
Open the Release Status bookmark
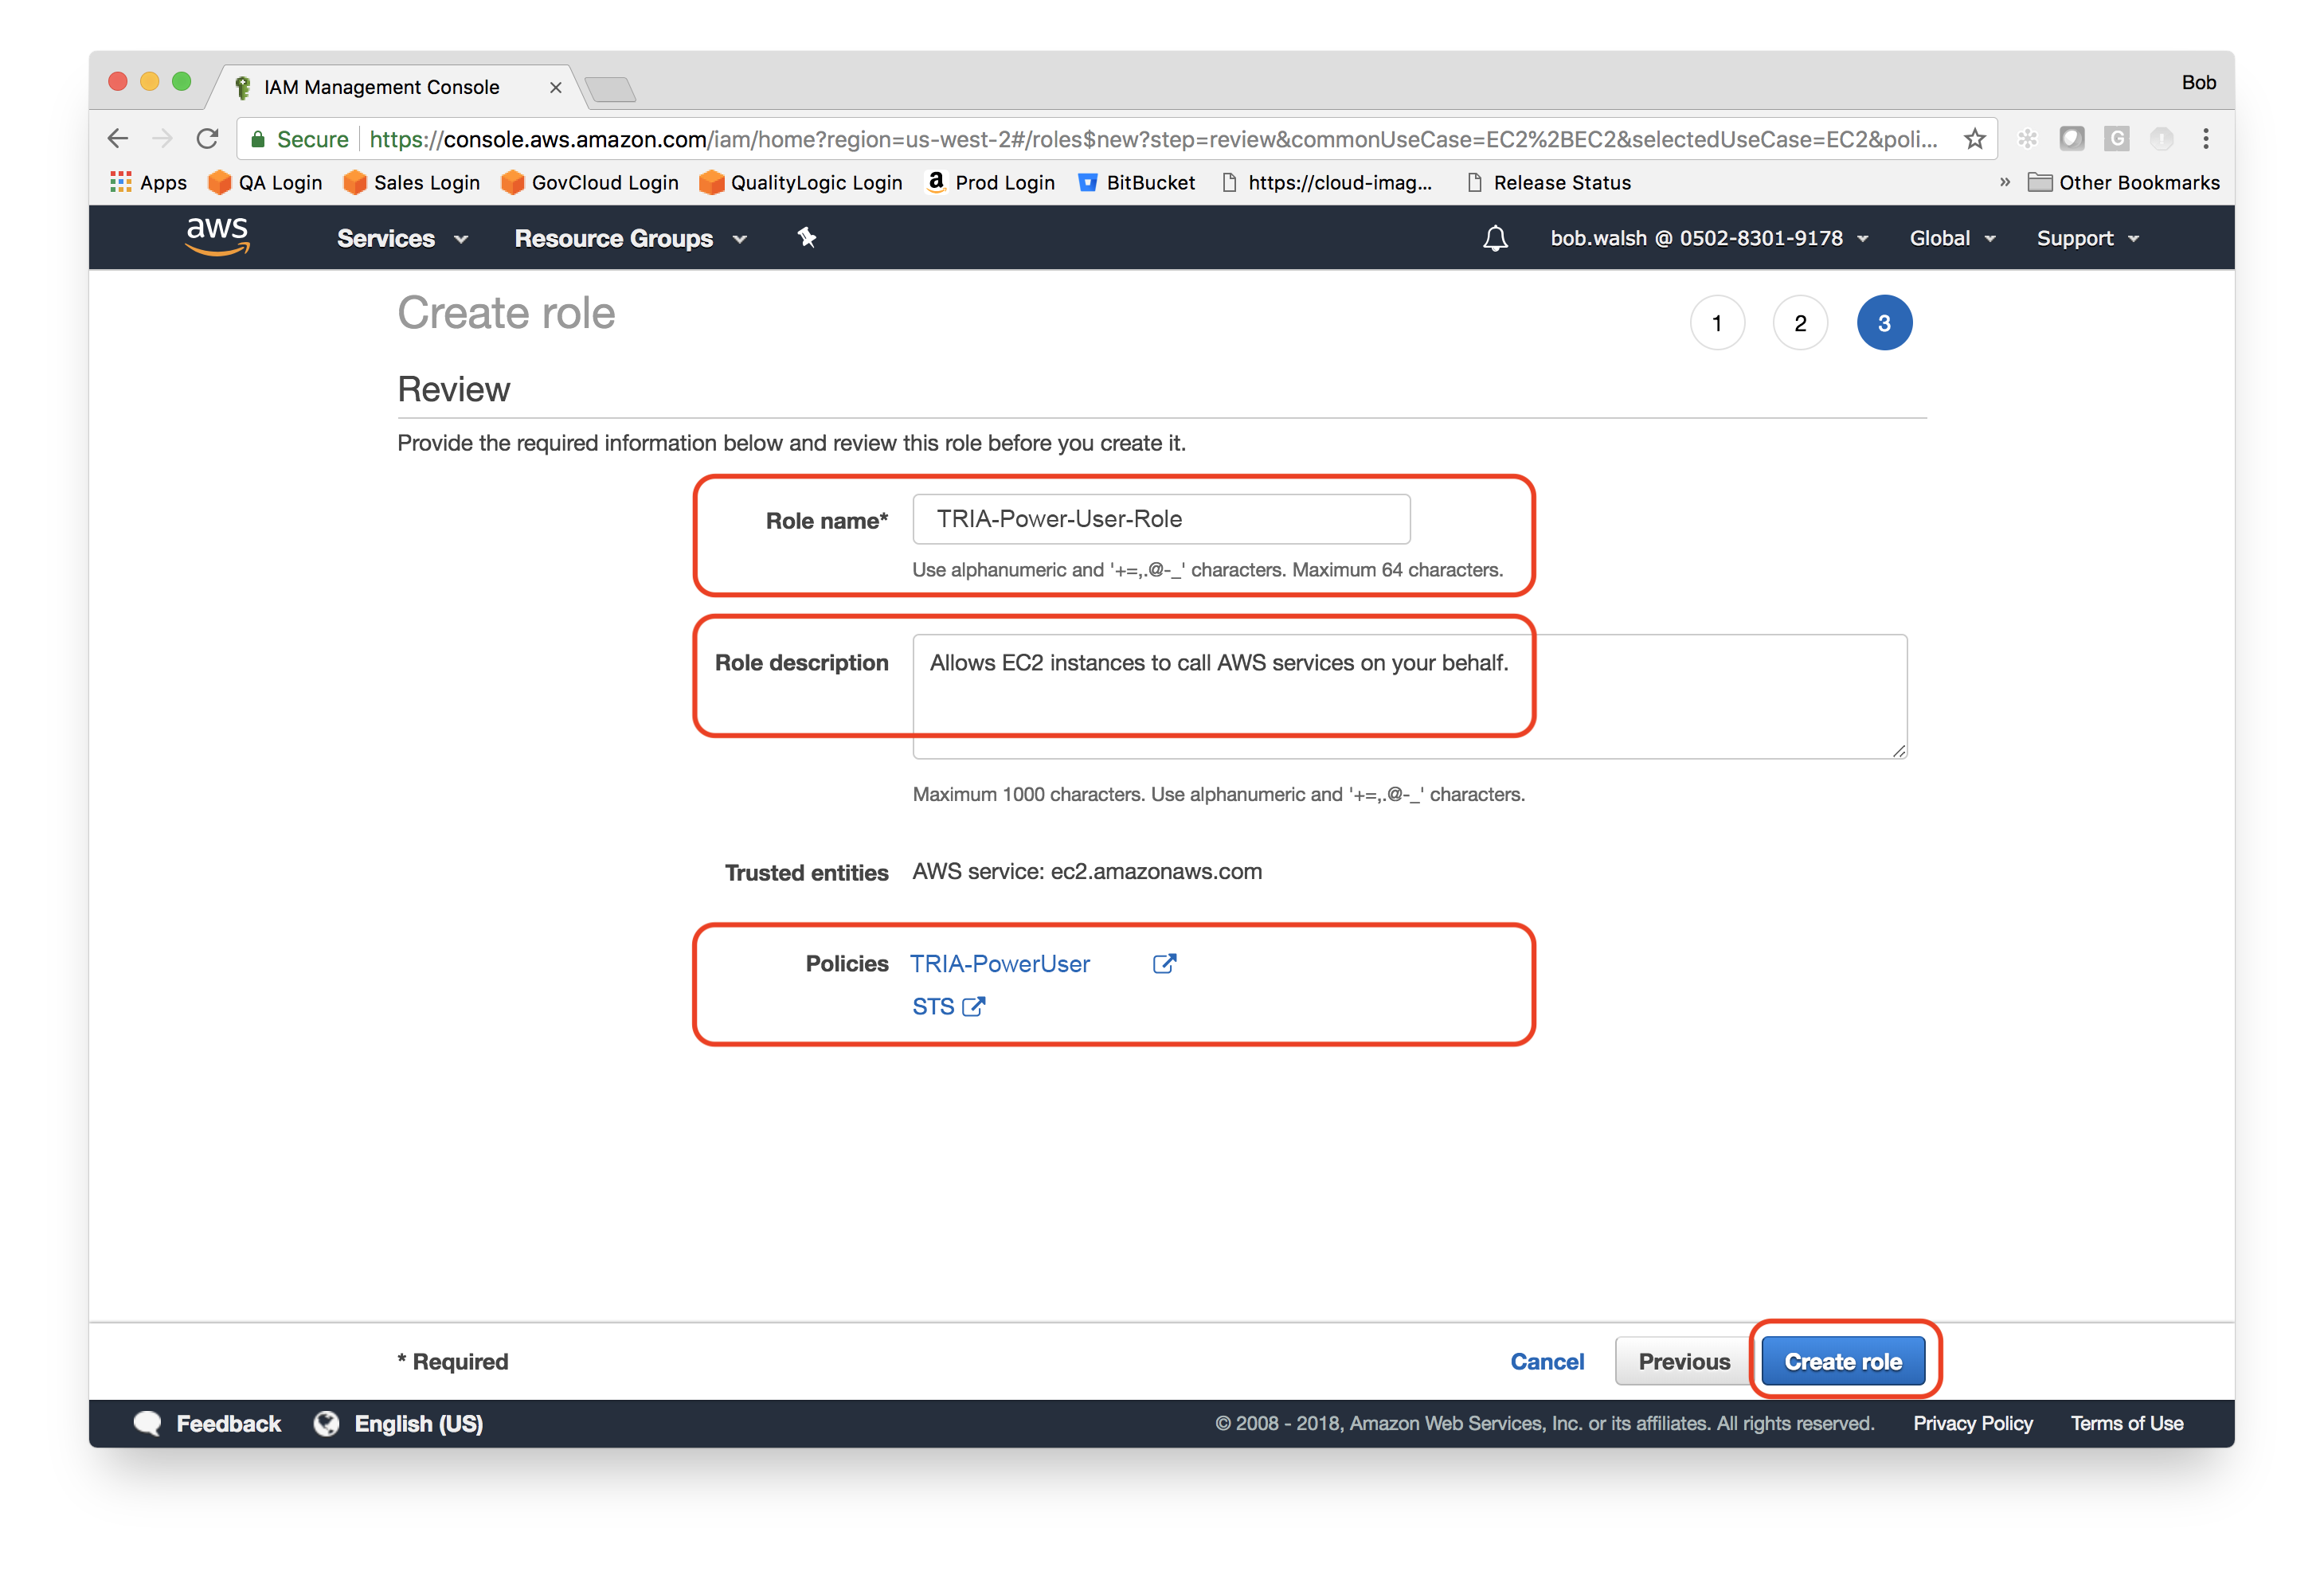pyautogui.click(x=1548, y=182)
